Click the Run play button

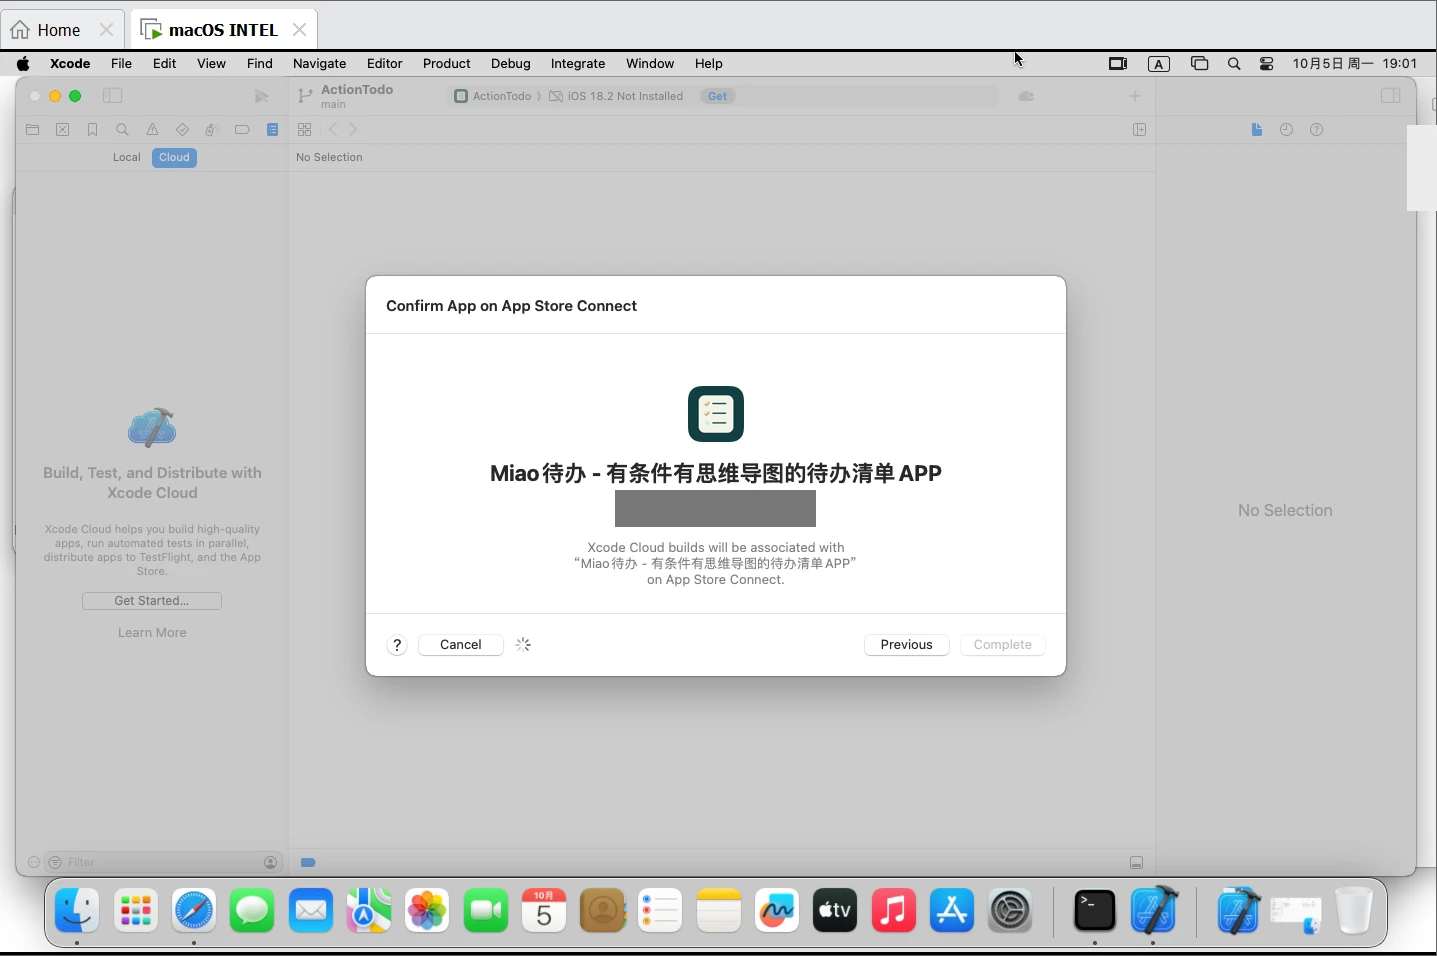(261, 96)
